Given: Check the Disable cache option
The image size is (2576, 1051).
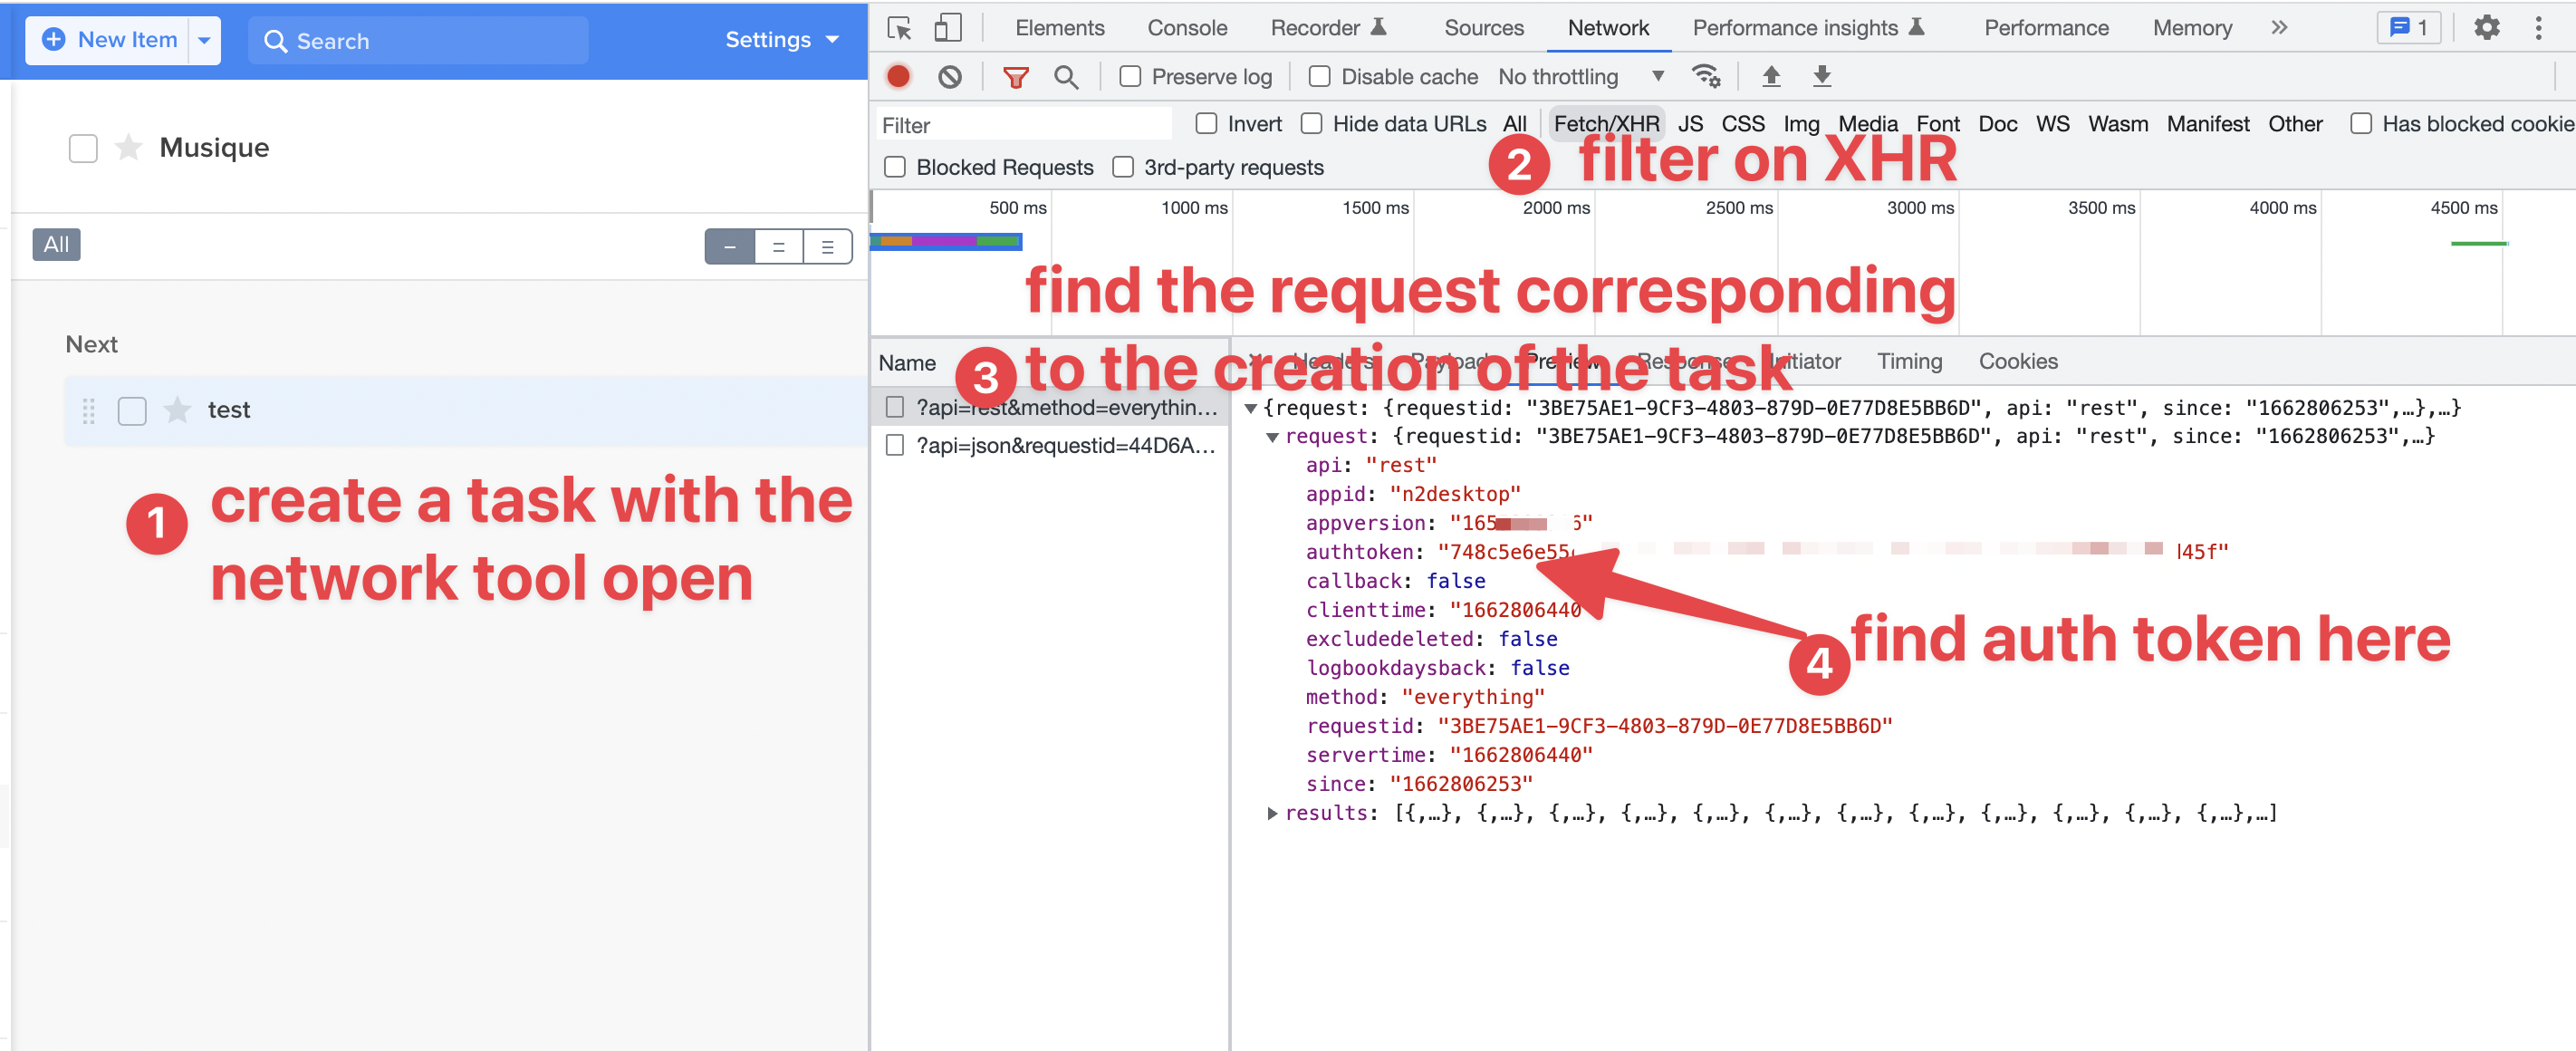Looking at the screenshot, I should [x=1319, y=76].
